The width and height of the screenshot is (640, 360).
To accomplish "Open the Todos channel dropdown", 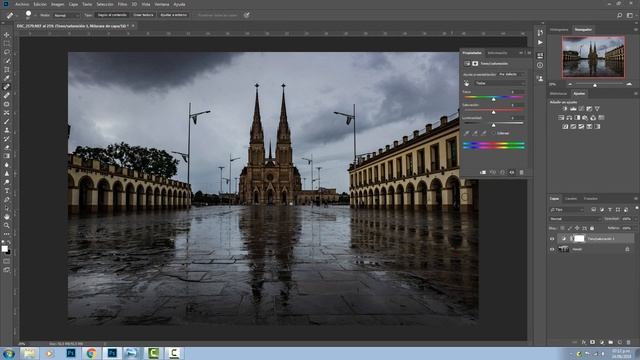I will 500,83.
